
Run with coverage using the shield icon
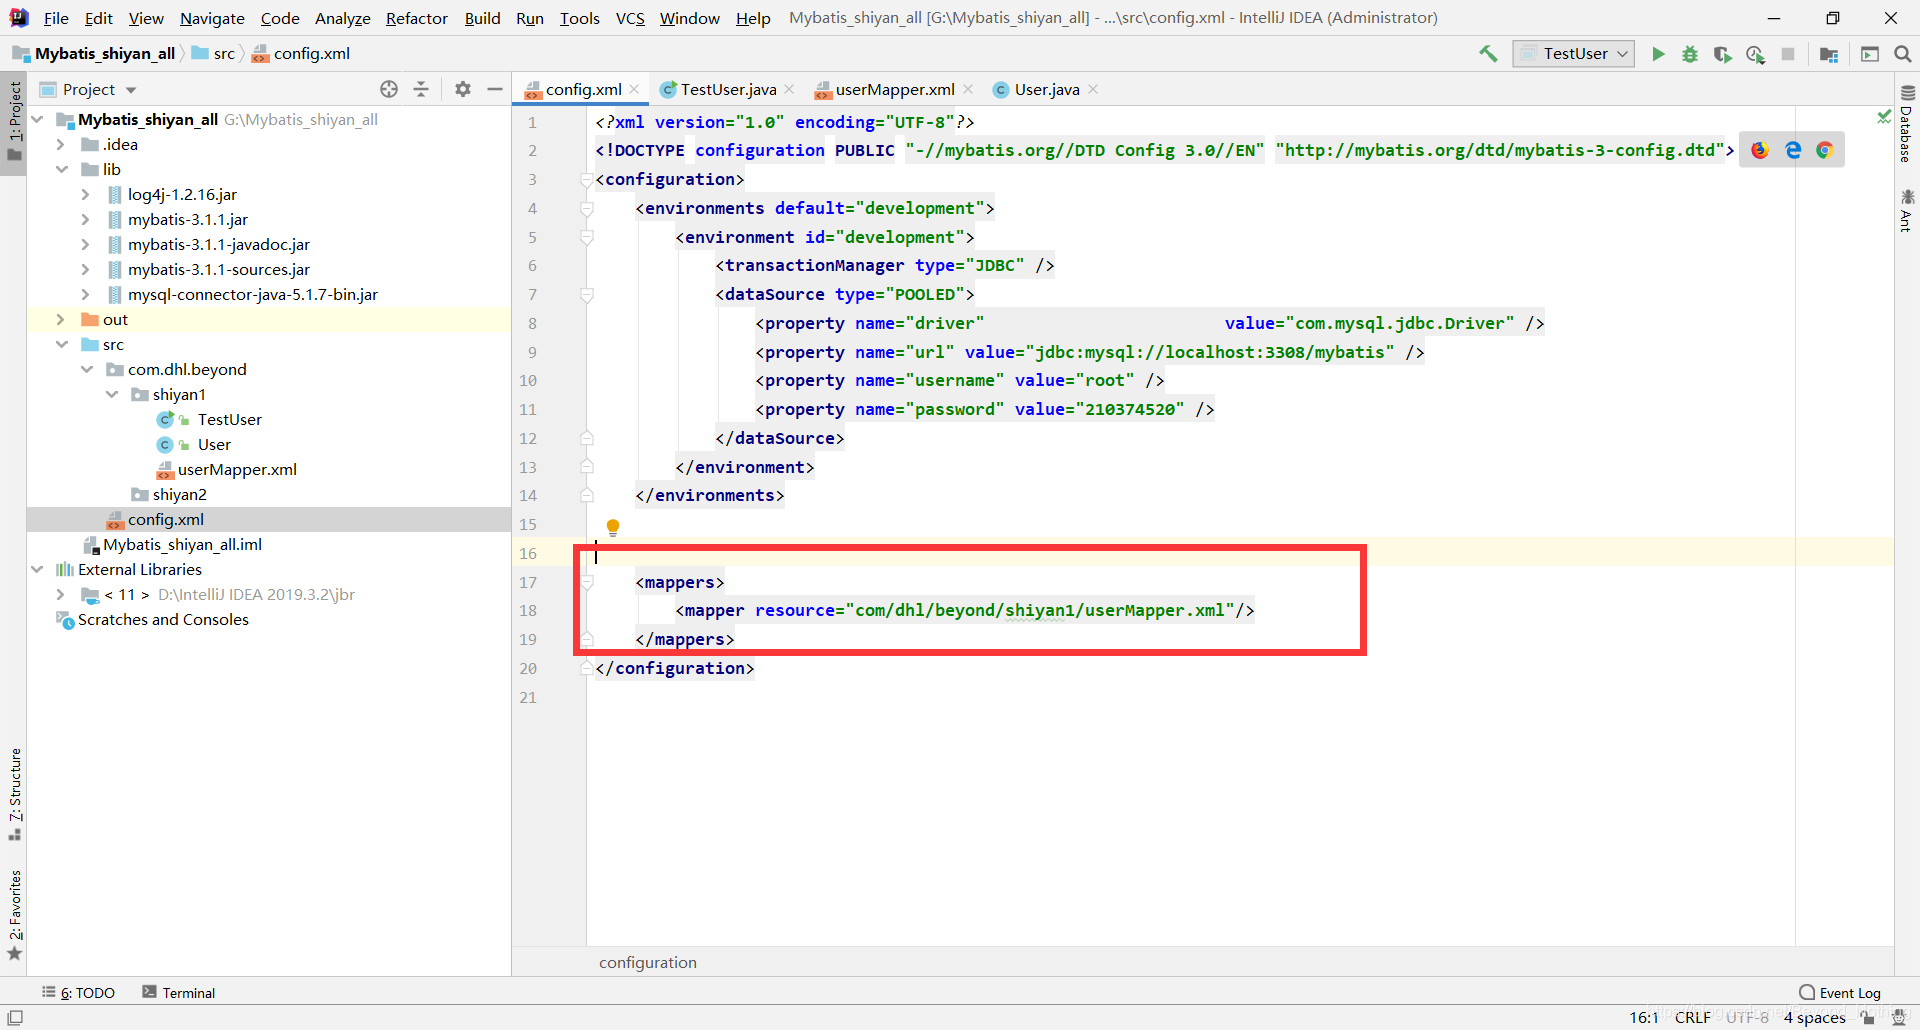coord(1722,54)
